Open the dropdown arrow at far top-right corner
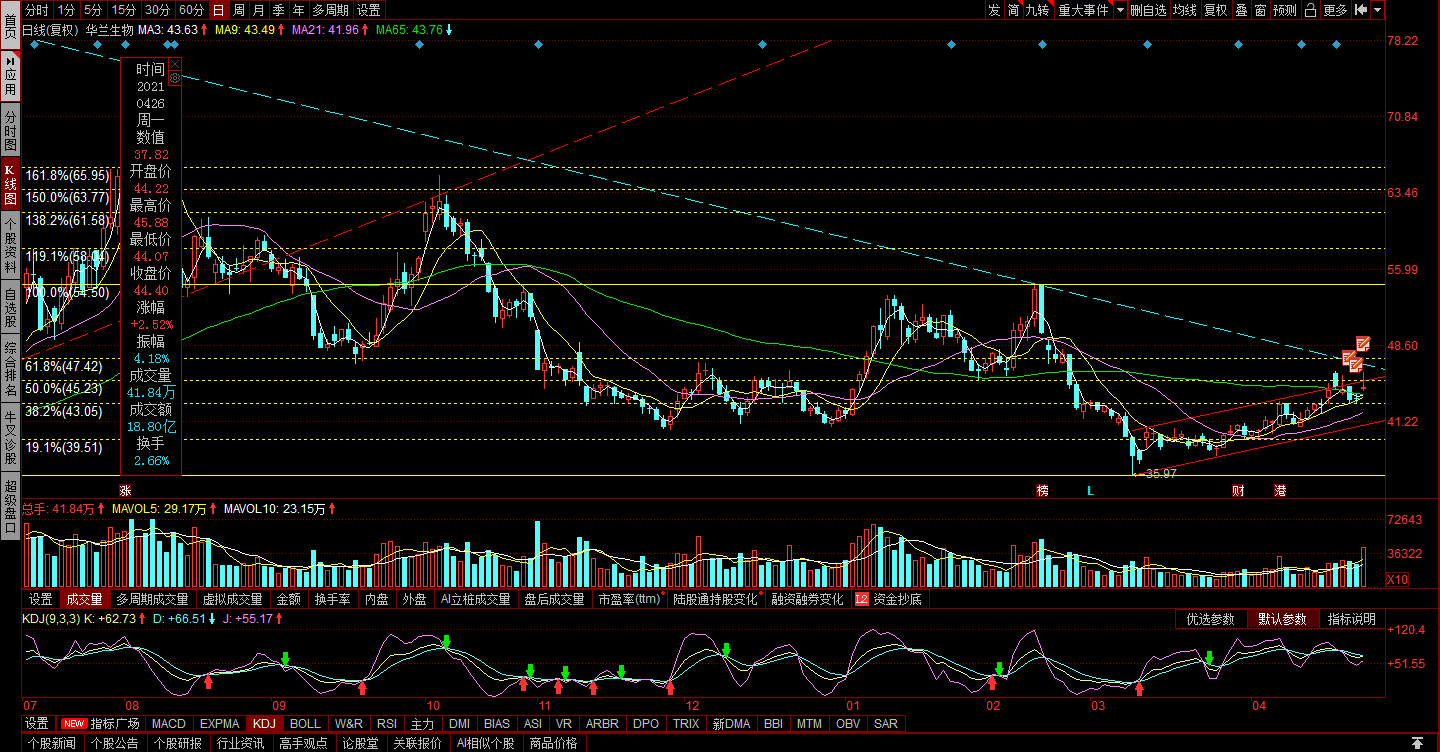Viewport: 1440px width, 752px height. click(x=1378, y=10)
